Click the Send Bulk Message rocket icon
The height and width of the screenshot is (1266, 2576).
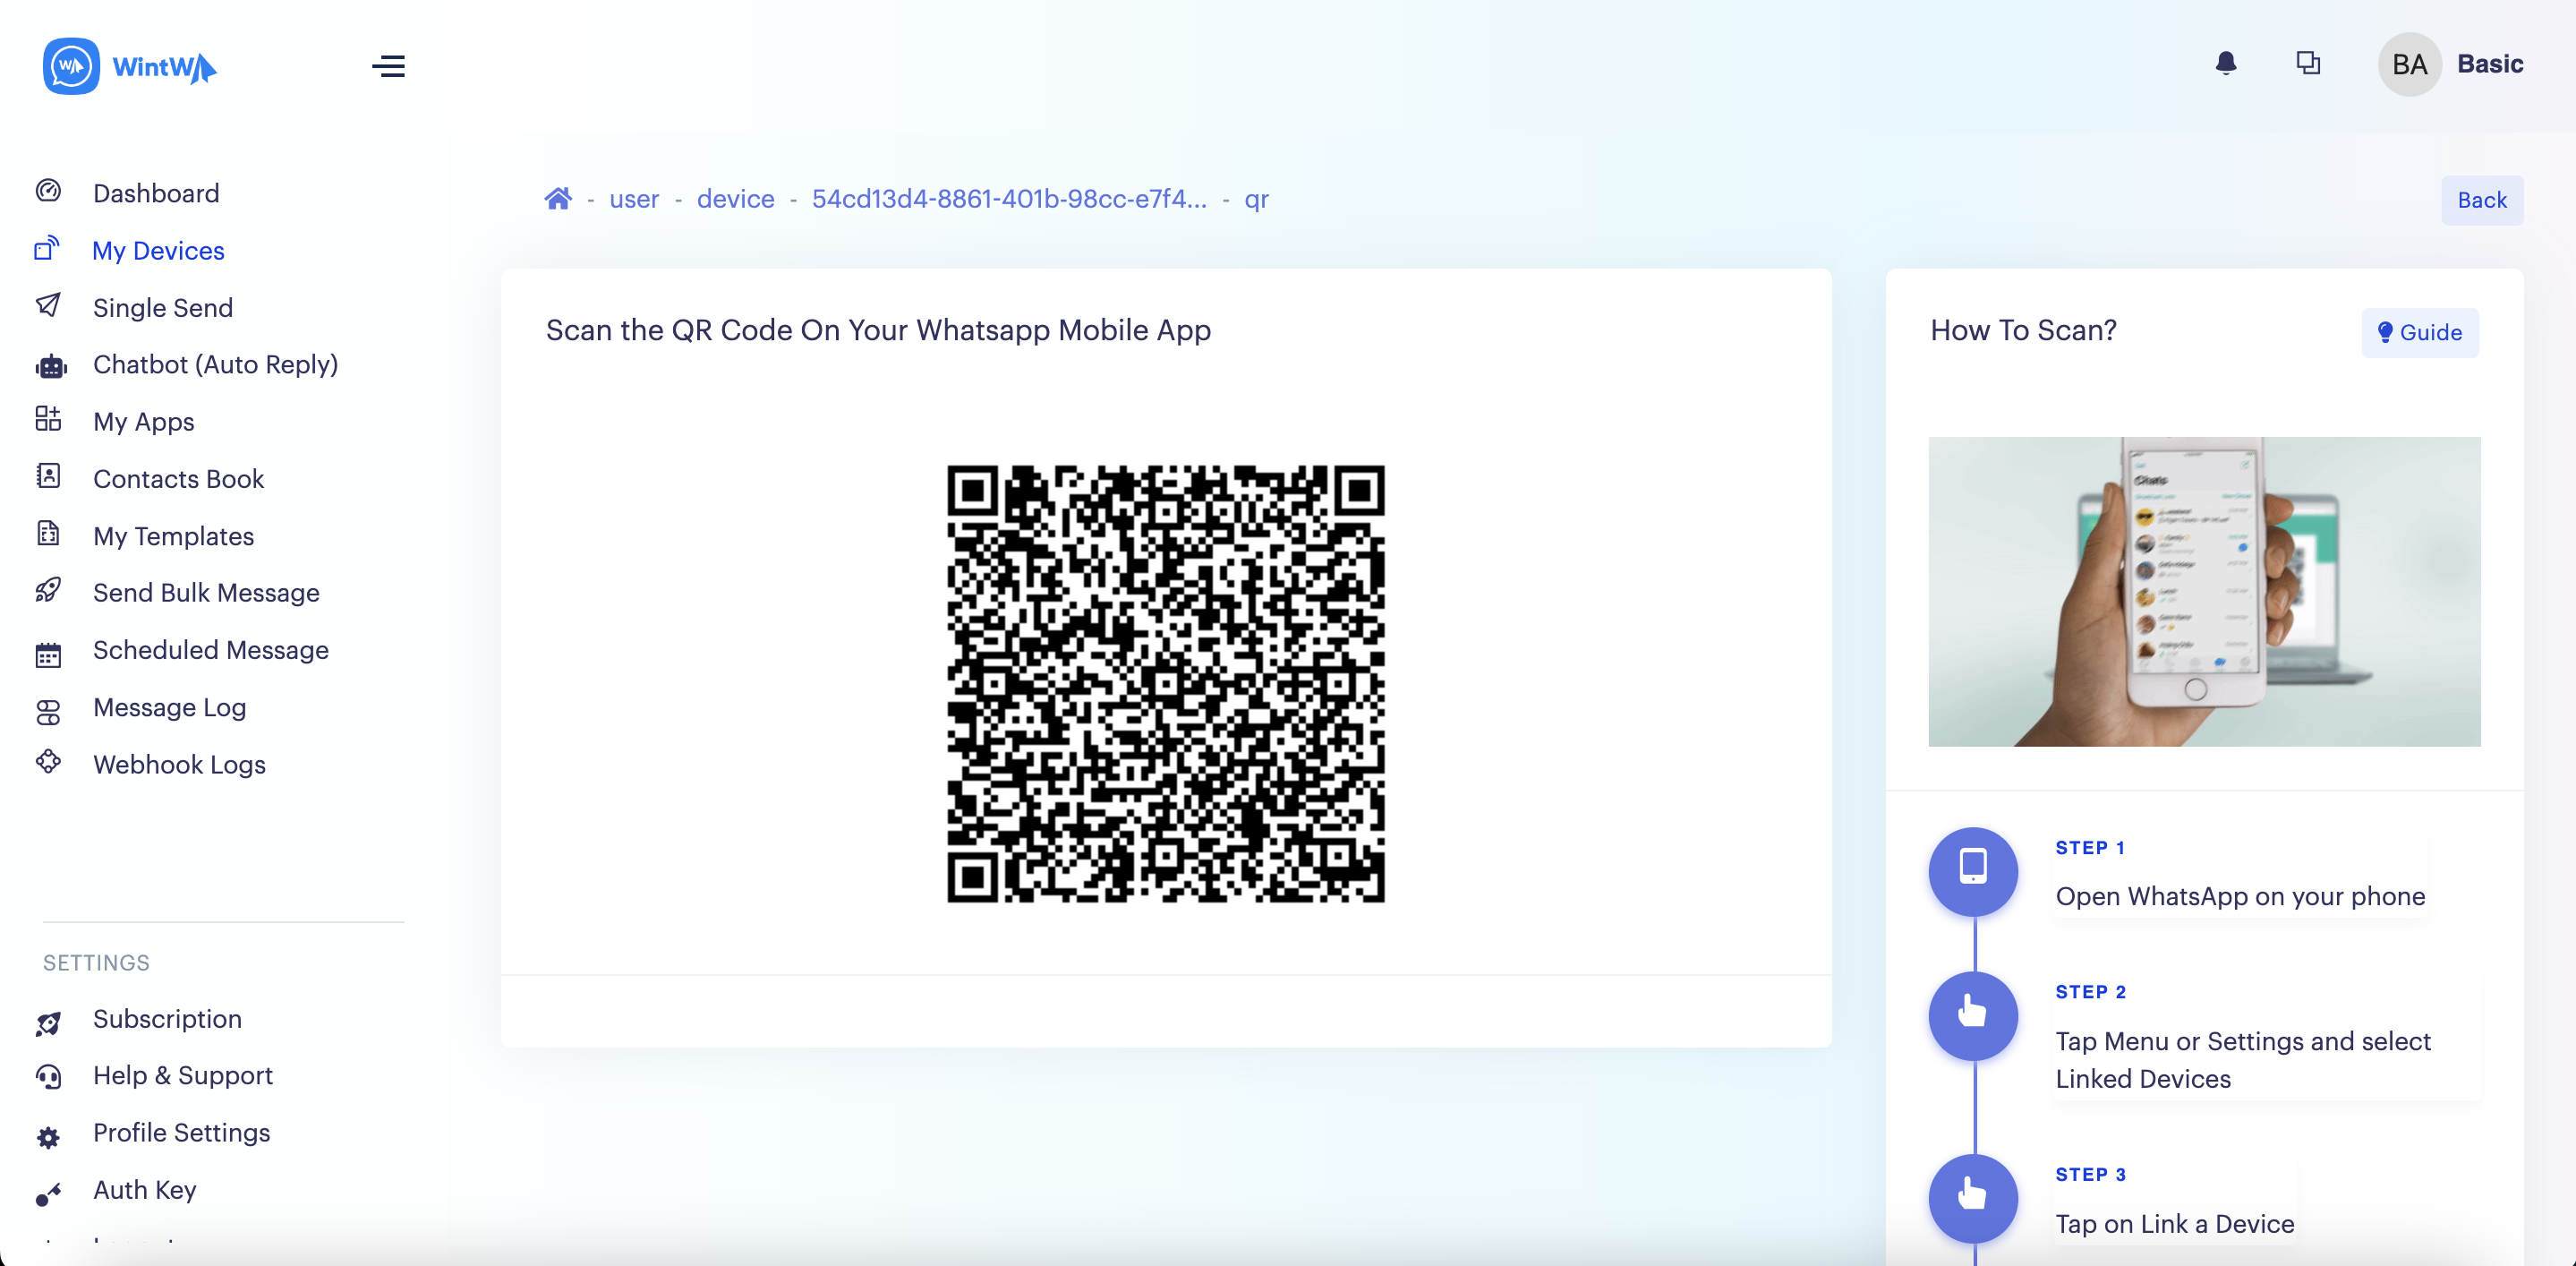(48, 592)
